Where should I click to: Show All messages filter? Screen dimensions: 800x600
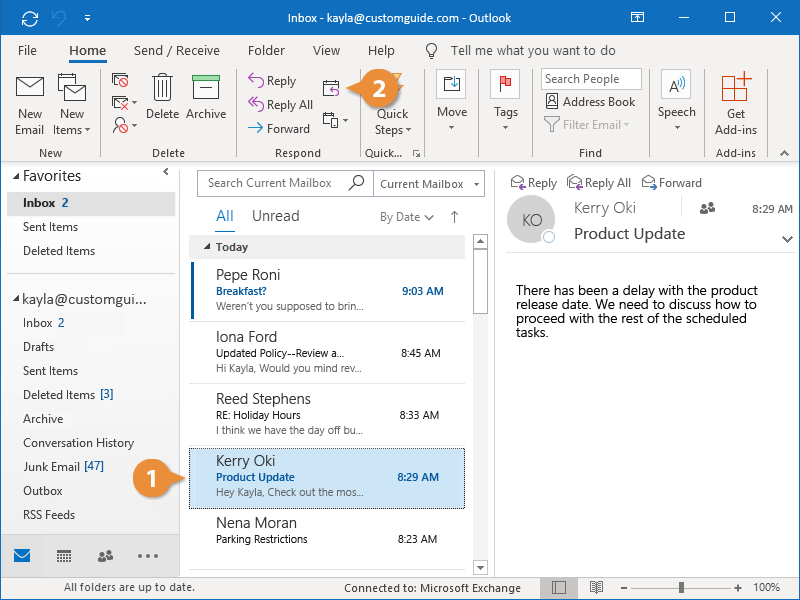coord(224,216)
